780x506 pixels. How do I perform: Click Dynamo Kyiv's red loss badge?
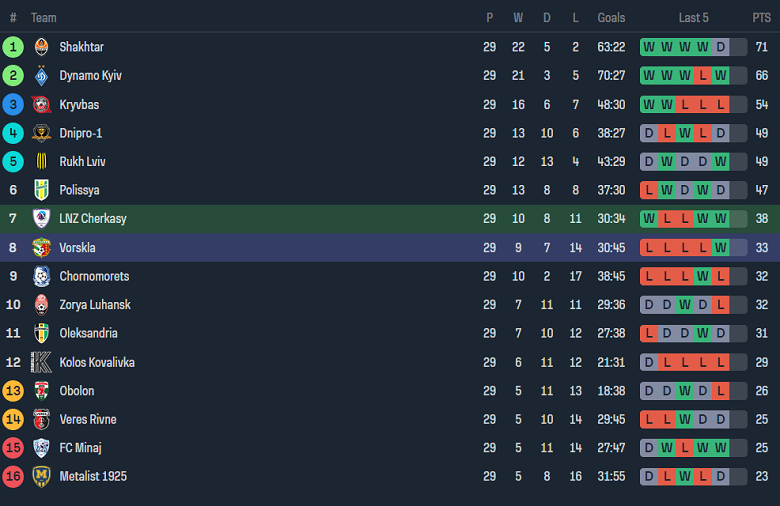pyautogui.click(x=702, y=76)
